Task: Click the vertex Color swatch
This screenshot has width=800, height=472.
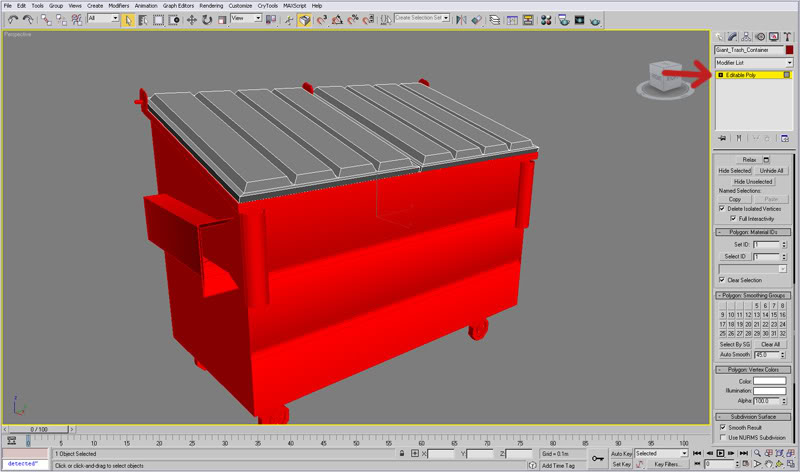Action: [x=769, y=381]
